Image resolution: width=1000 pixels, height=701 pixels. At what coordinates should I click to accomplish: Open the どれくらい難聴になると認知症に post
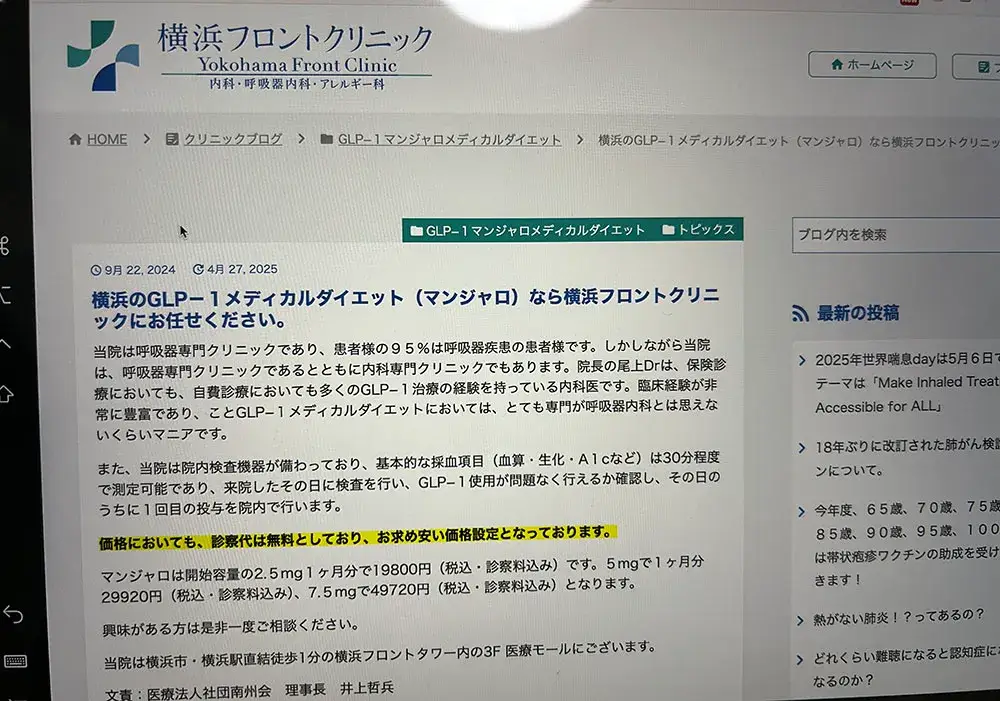coord(906,667)
